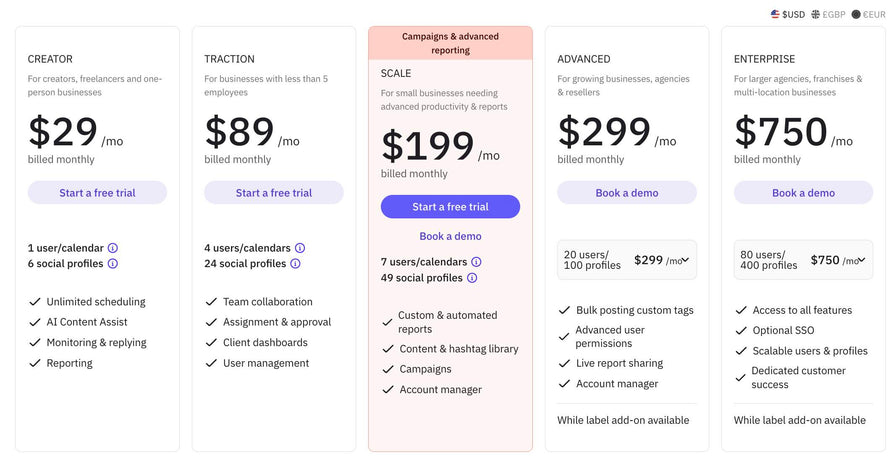Switch currency to GBP
896x462 pixels.
[828, 14]
